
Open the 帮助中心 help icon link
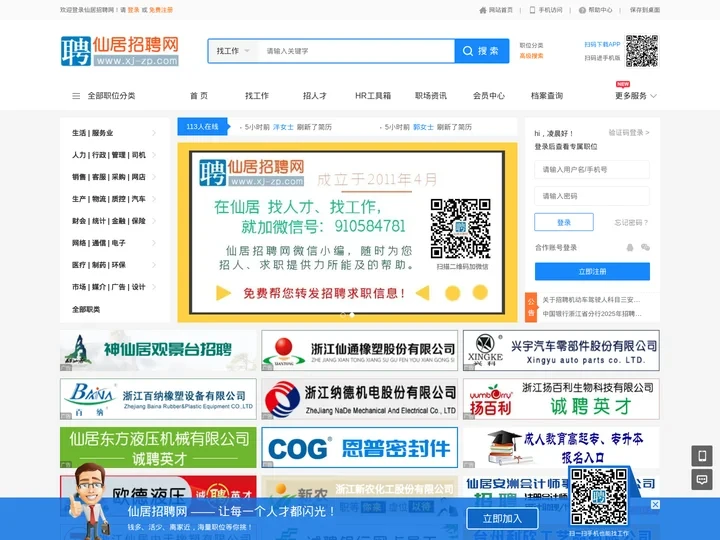[596, 10]
